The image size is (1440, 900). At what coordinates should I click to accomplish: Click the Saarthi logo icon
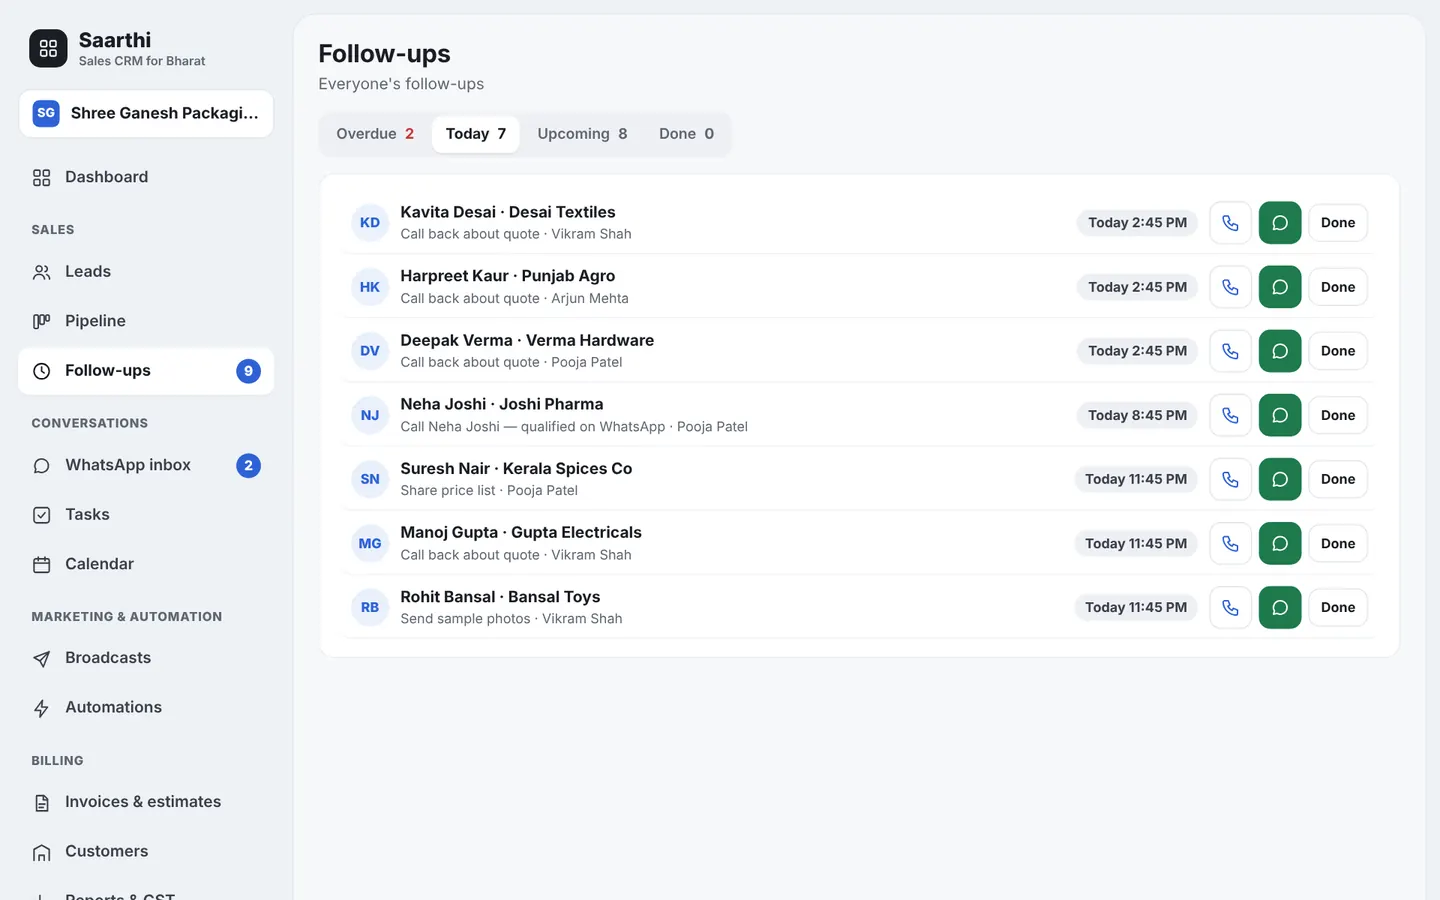[48, 48]
